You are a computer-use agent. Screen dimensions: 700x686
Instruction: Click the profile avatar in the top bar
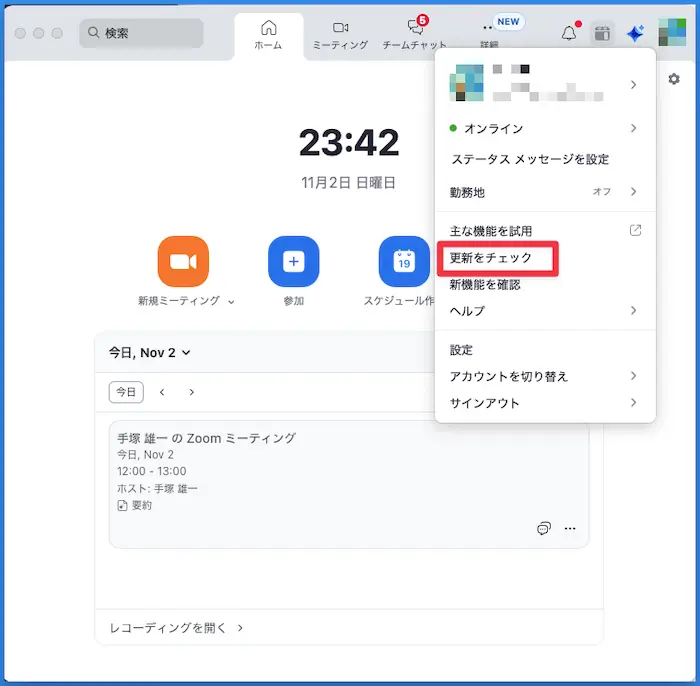[672, 32]
